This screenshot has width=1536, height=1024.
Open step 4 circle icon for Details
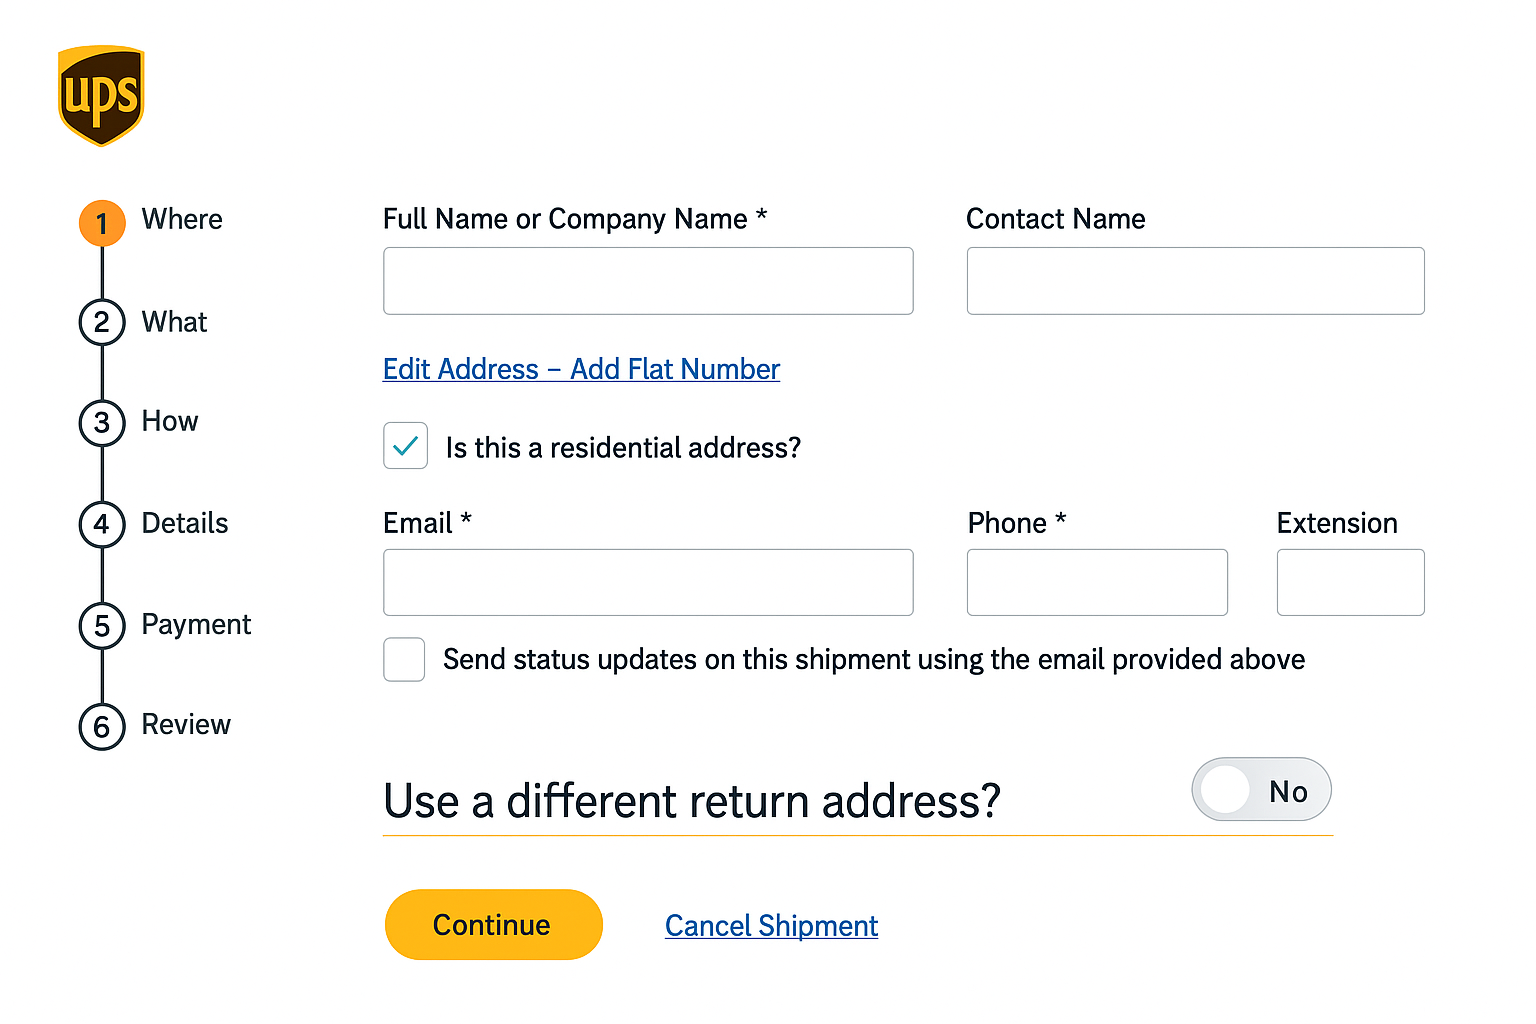102,524
